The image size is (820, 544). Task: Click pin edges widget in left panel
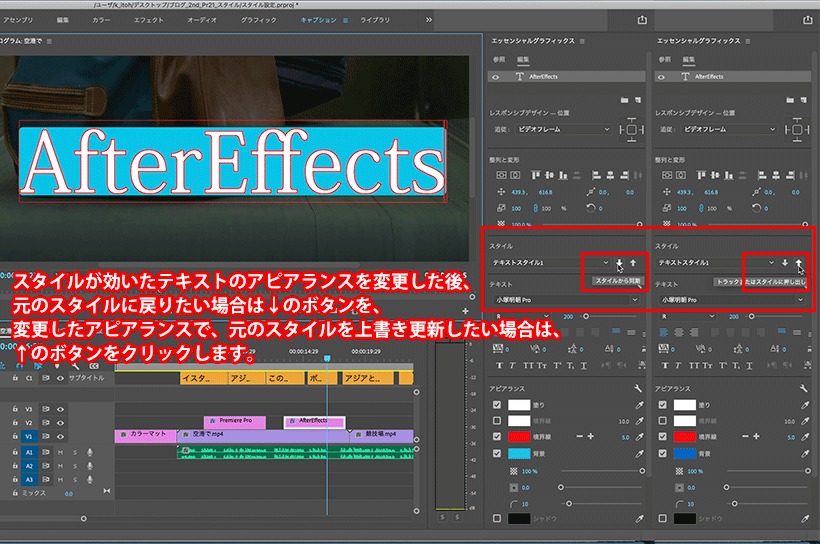pos(632,129)
